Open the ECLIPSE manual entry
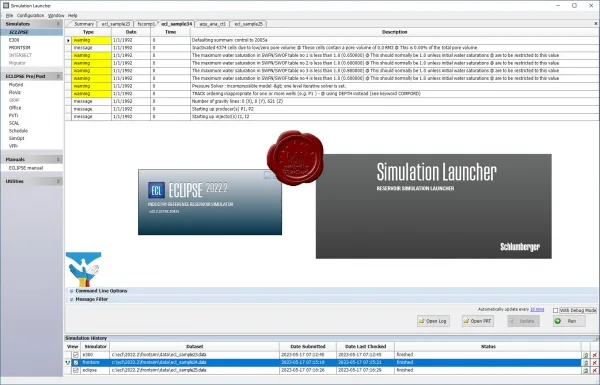The width and height of the screenshot is (600, 385). (26, 168)
